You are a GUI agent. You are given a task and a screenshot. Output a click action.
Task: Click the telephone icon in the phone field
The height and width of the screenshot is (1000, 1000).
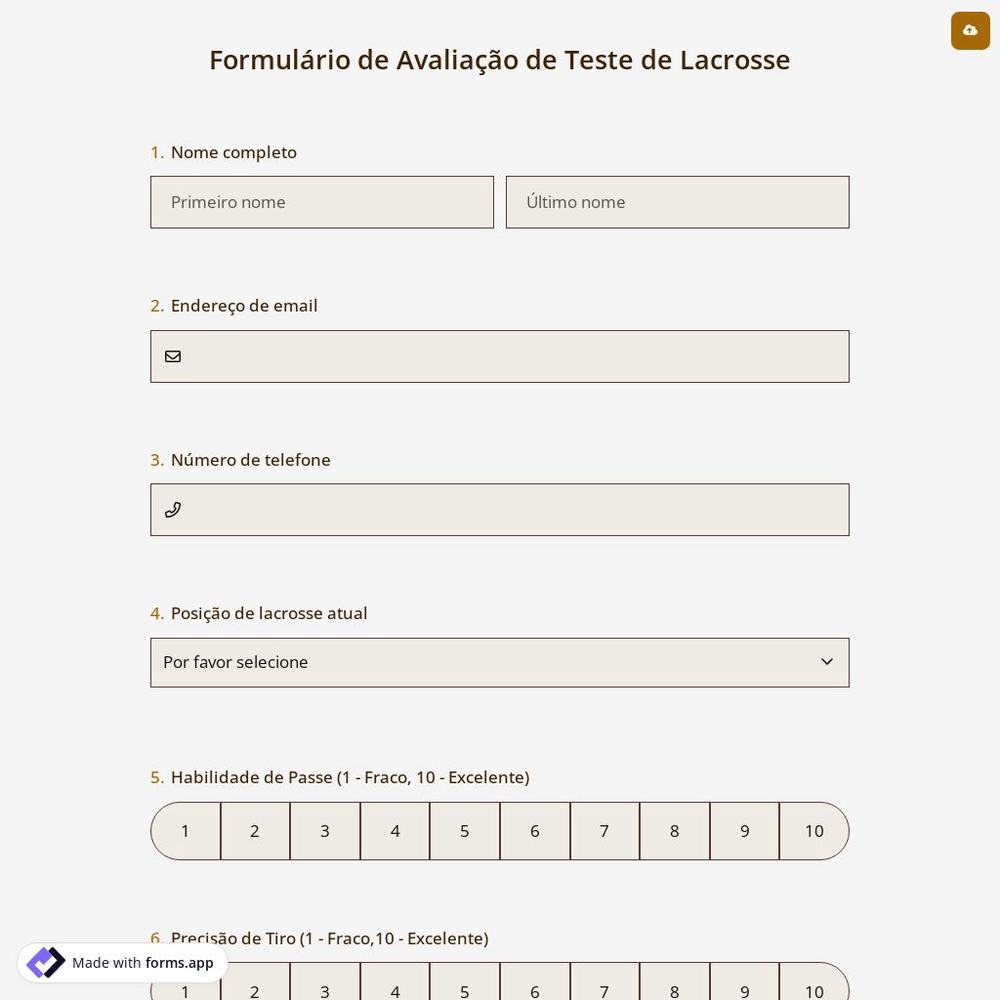click(x=173, y=510)
